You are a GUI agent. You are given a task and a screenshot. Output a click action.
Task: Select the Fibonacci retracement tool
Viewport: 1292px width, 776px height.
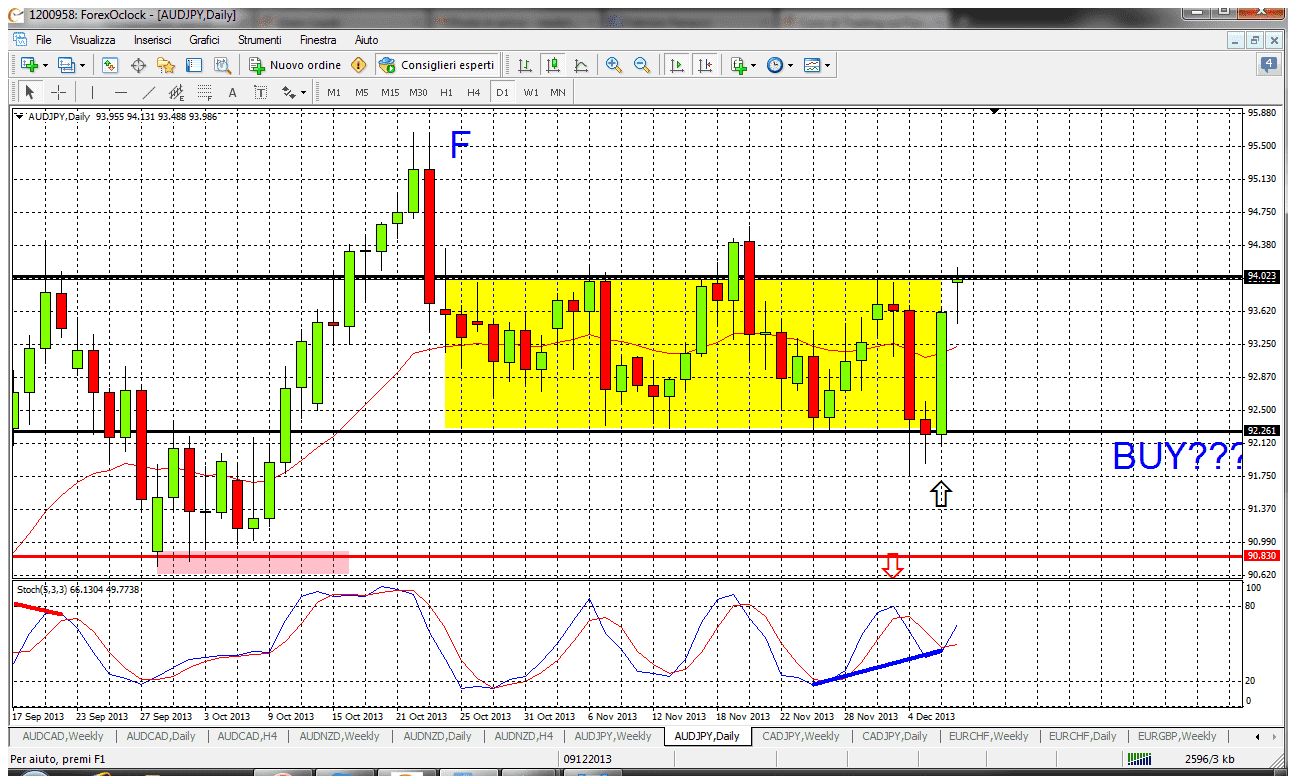coord(205,91)
